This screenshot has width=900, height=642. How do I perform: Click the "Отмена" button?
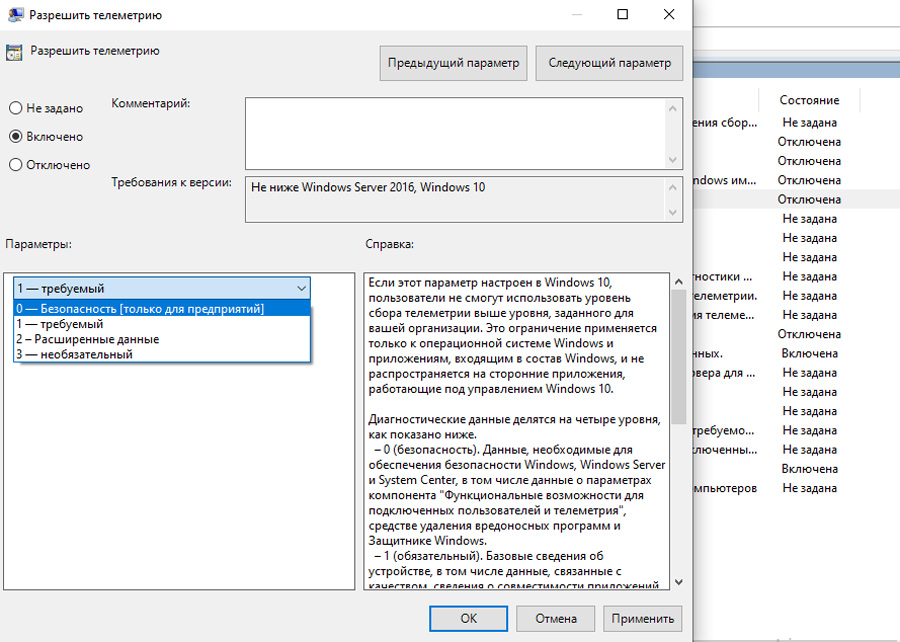(556, 618)
